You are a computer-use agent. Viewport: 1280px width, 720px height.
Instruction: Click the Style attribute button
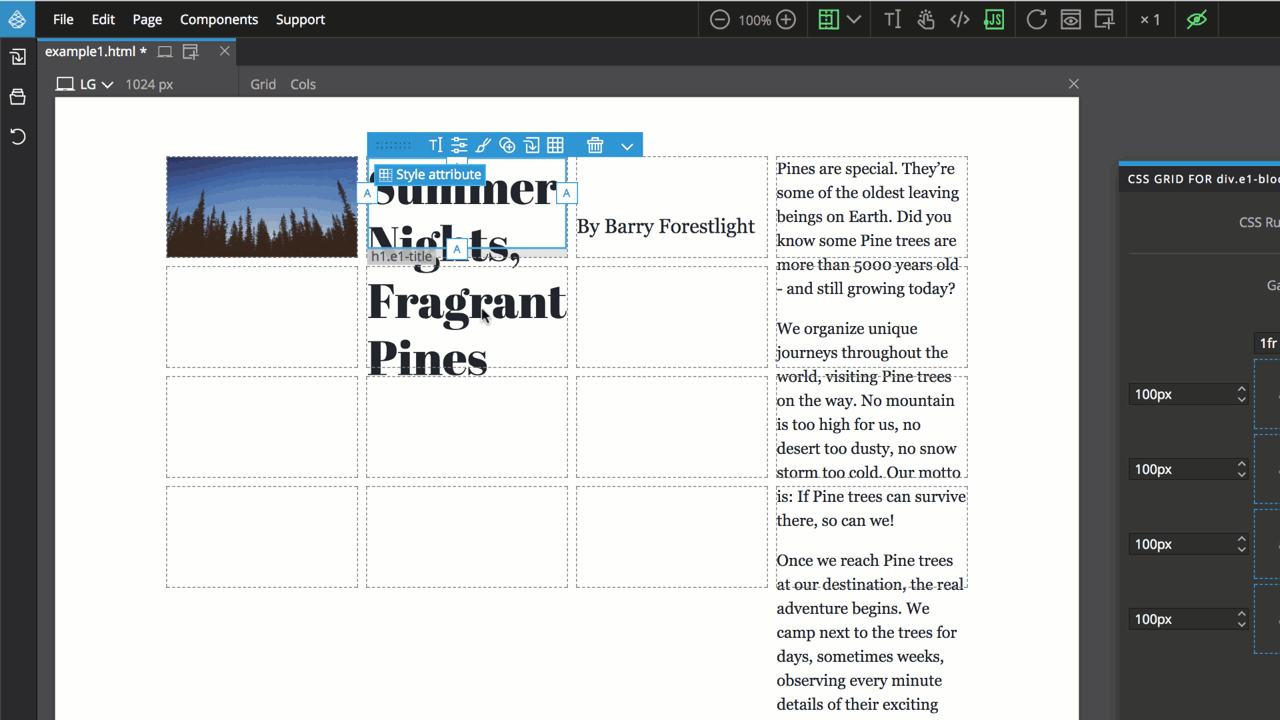[x=429, y=174]
